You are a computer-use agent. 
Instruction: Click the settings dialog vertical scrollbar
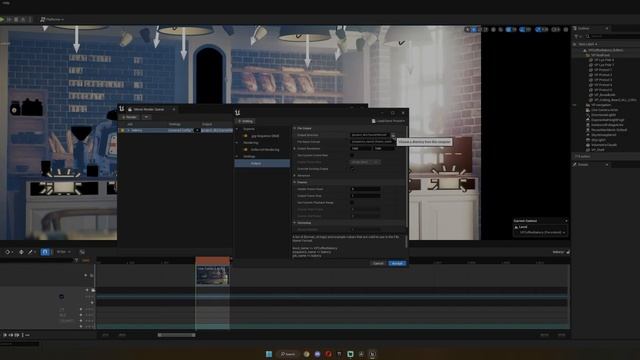coord(406,178)
